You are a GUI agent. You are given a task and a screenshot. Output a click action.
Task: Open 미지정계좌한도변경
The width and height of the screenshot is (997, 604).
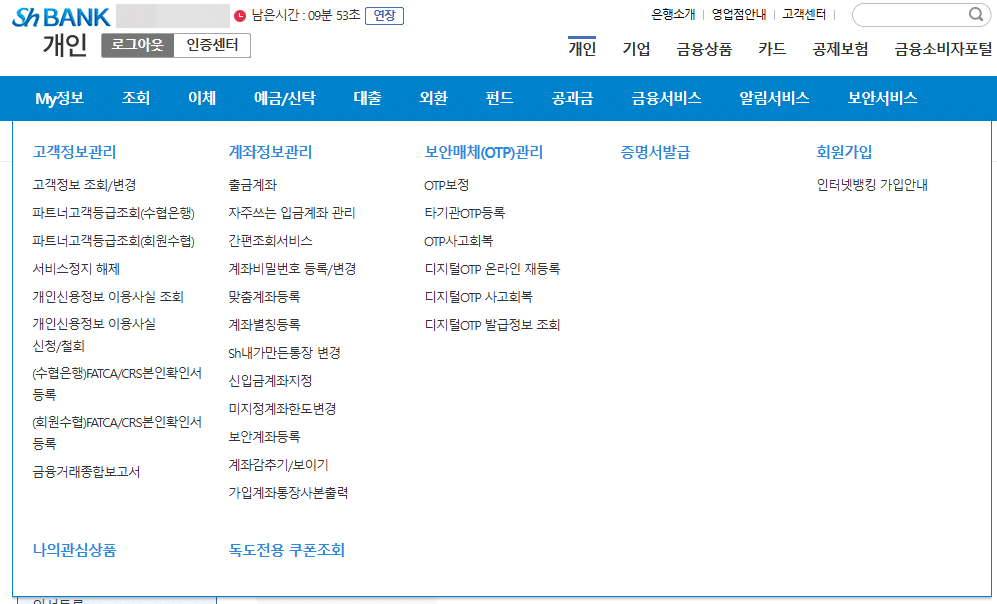tap(282, 409)
